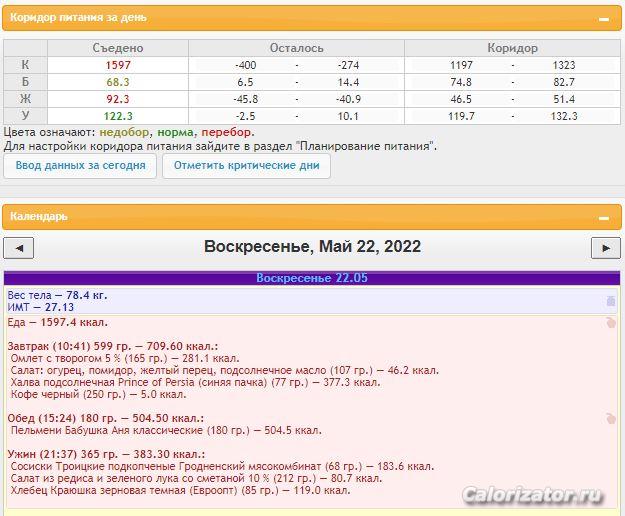Click the food icon beside the Обед entry
The width and height of the screenshot is (625, 516).
tap(611, 418)
